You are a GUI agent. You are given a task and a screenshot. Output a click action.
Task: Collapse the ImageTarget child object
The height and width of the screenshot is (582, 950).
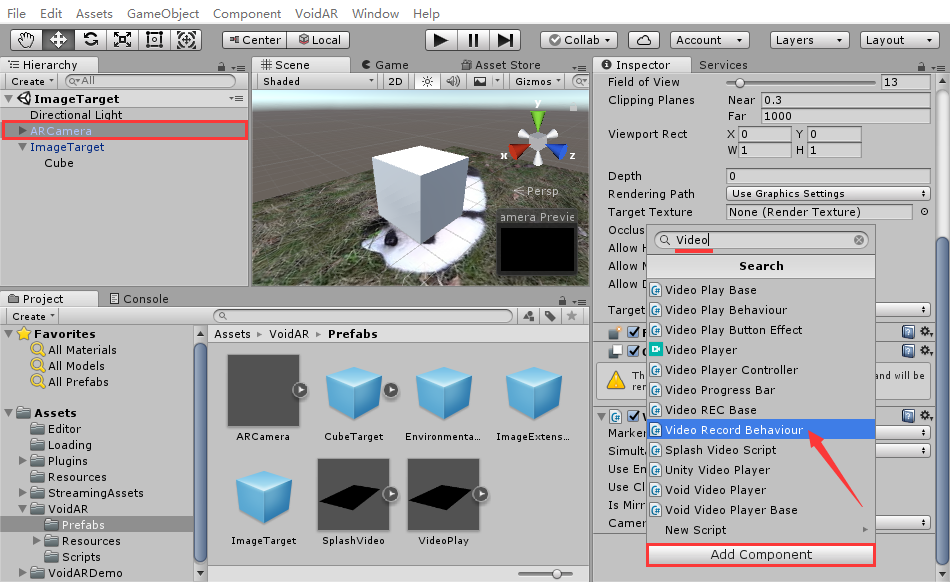(22, 147)
